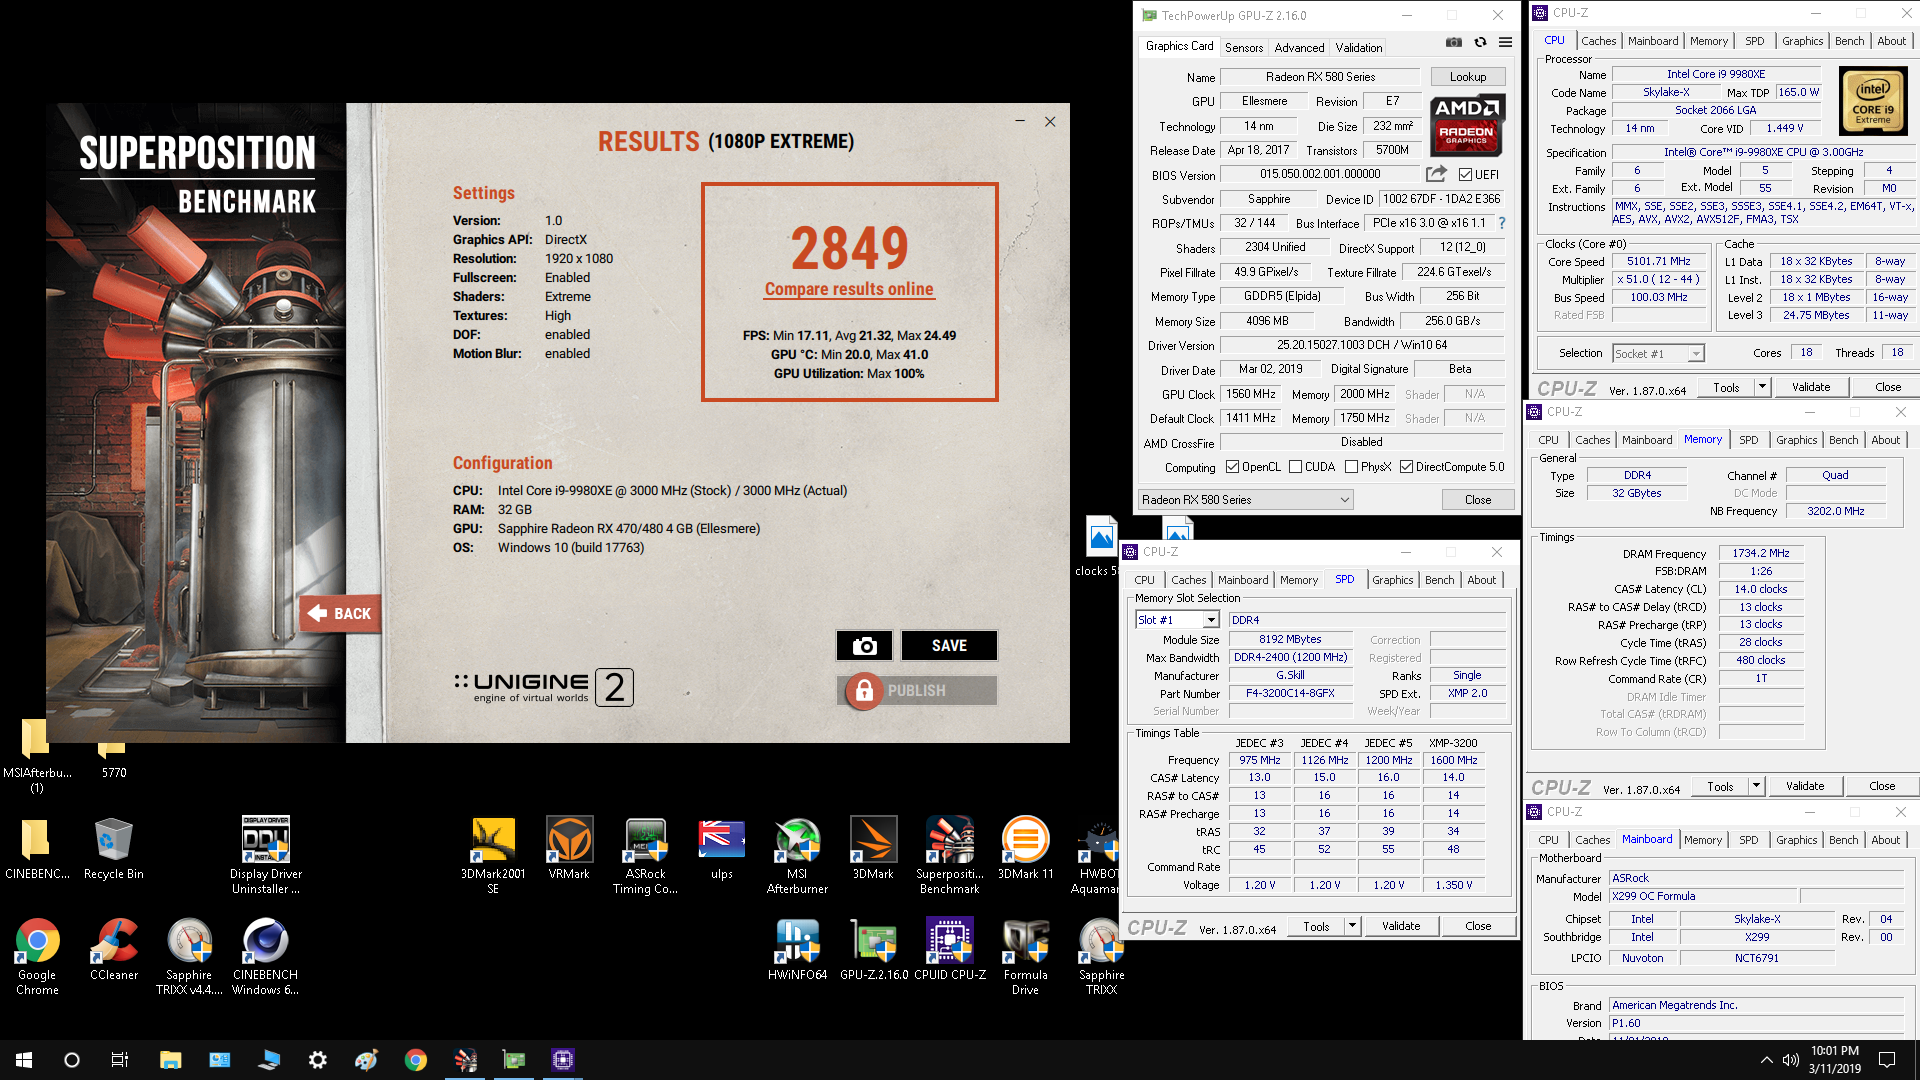This screenshot has width=1920, height=1080.
Task: Click Windows Start button on taskbar
Action: coord(24,1060)
